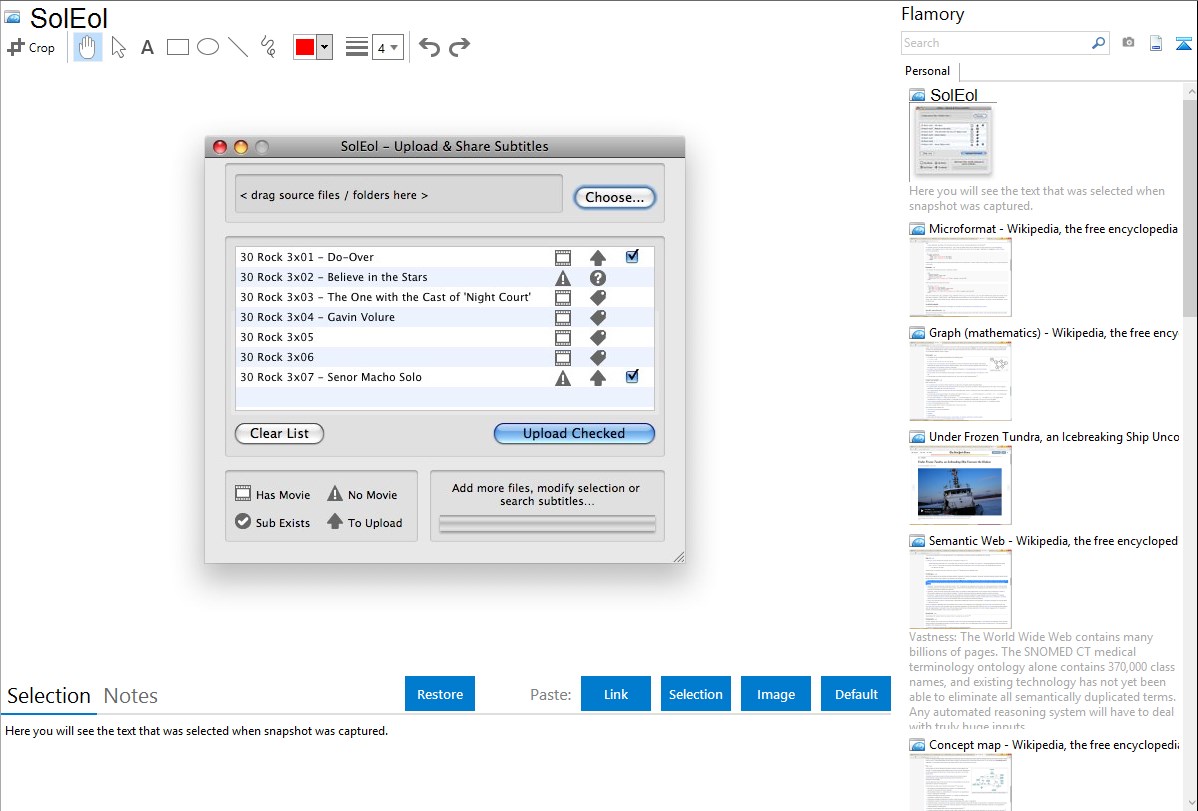Screen dimensions: 1198x811
Task: Activate the hand pan tool
Action: coord(87,47)
